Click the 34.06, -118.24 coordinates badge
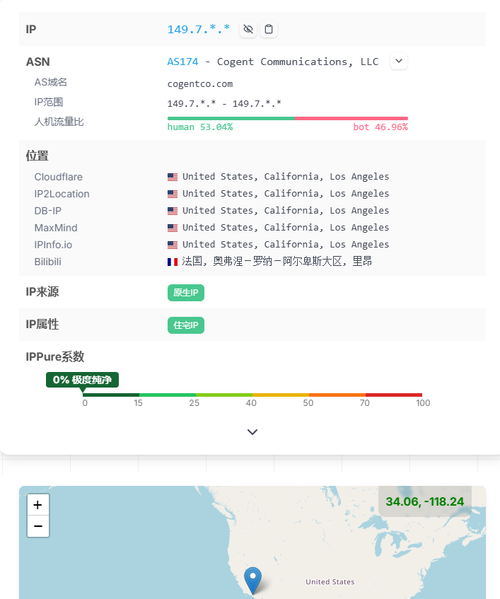The image size is (500, 599). tap(425, 501)
